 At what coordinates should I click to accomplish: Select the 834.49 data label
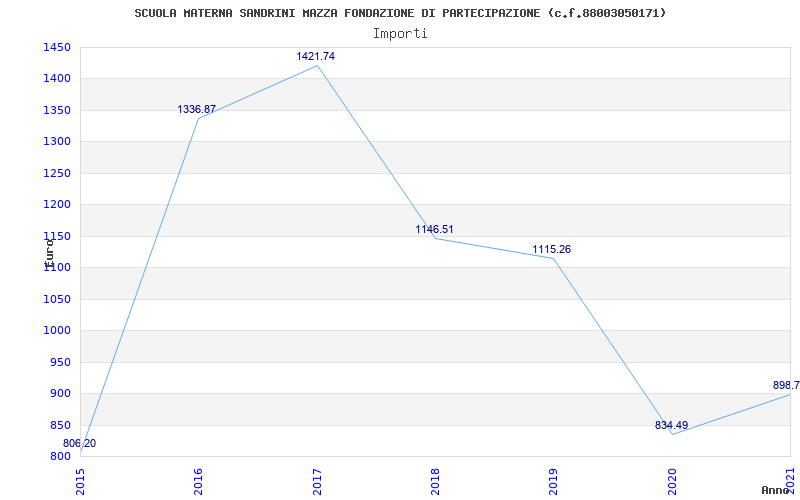671,426
